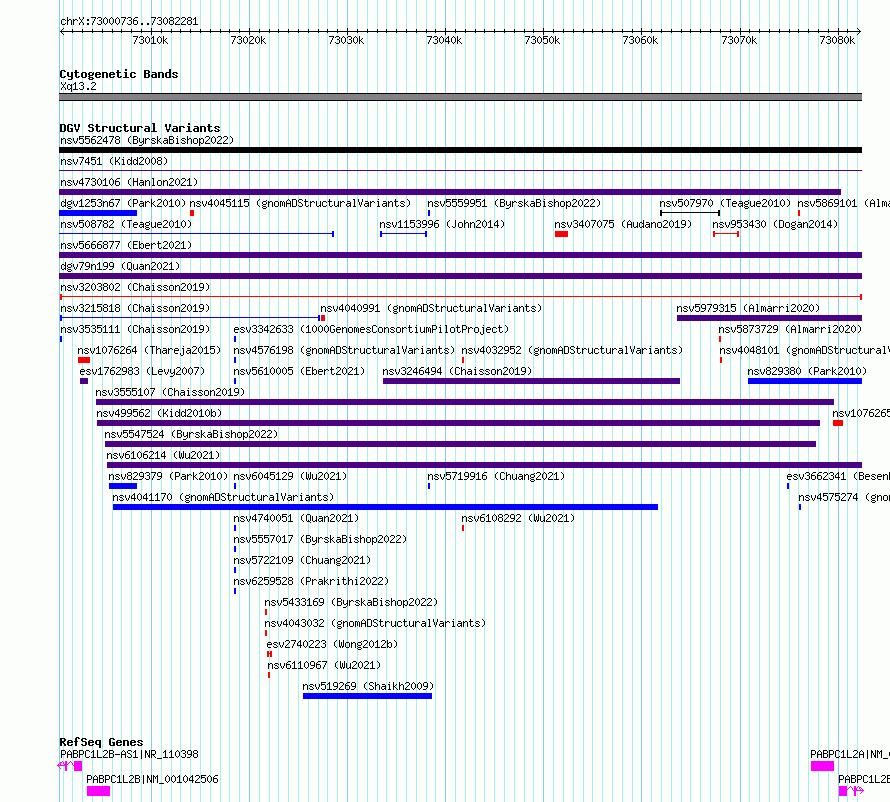Click the DGV Structural Variants track heading

[x=140, y=128]
